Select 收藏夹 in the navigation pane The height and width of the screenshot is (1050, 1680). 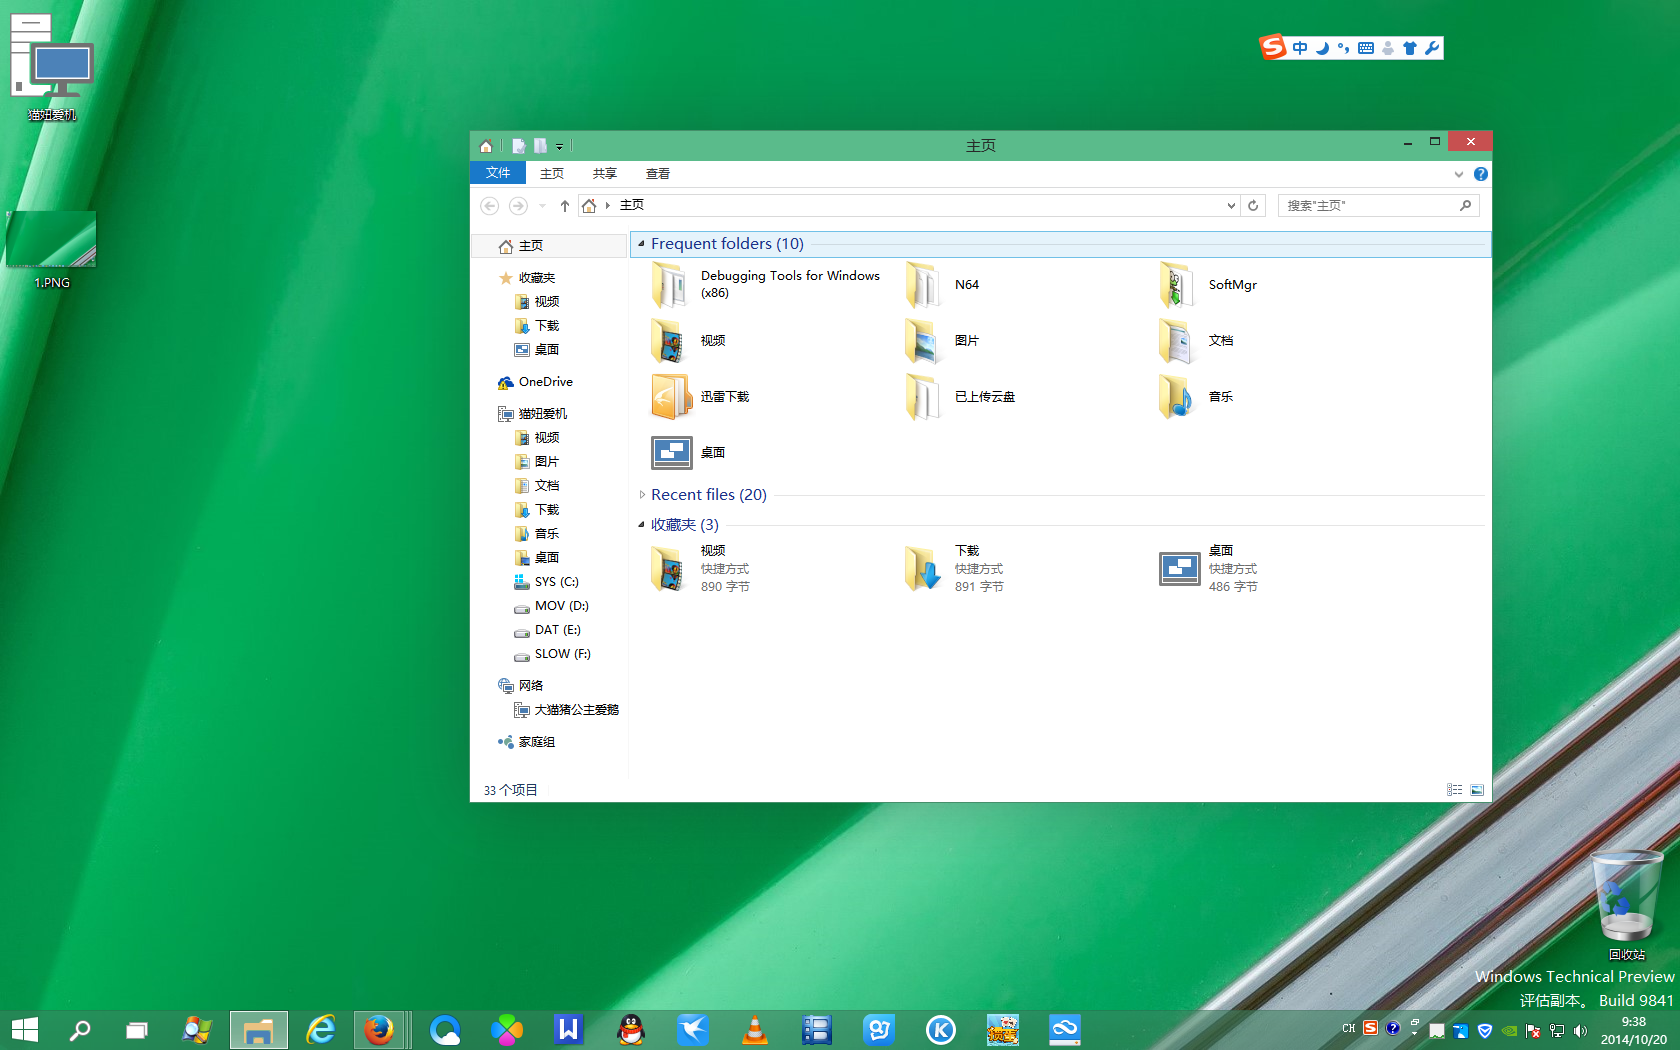pos(527,278)
